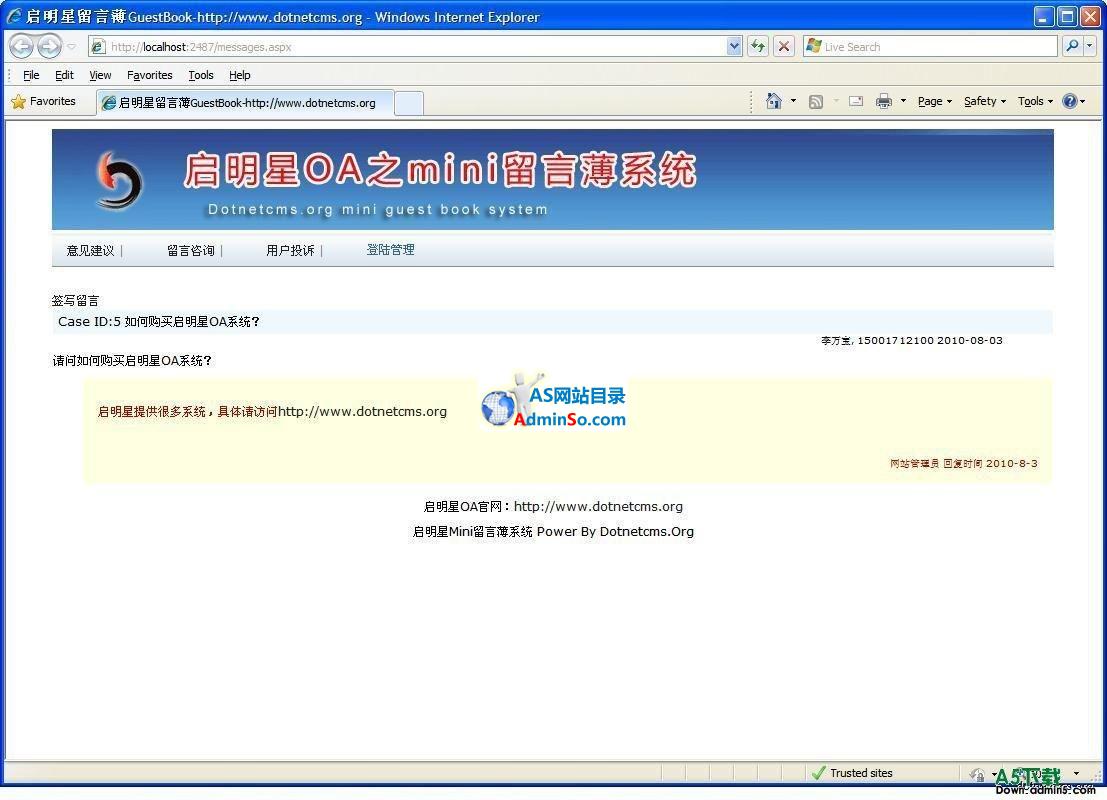Screen dimensions: 1107x800
Task: Expand the Home button dropdown arrow
Action: (794, 102)
